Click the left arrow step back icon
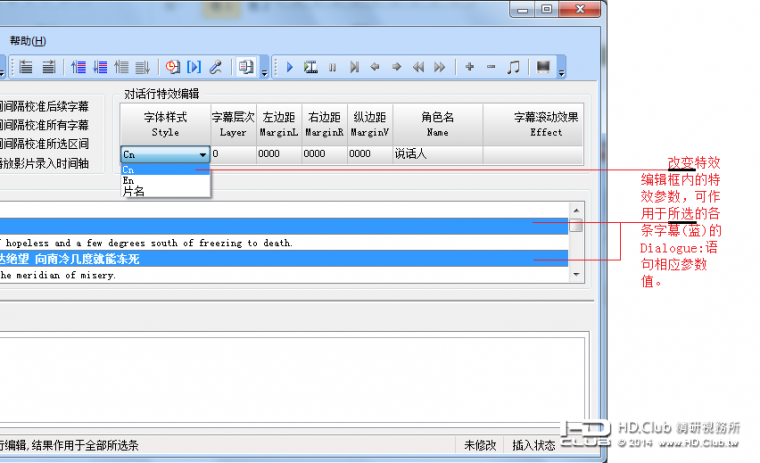Image resolution: width=760 pixels, height=463 pixels. 375,67
